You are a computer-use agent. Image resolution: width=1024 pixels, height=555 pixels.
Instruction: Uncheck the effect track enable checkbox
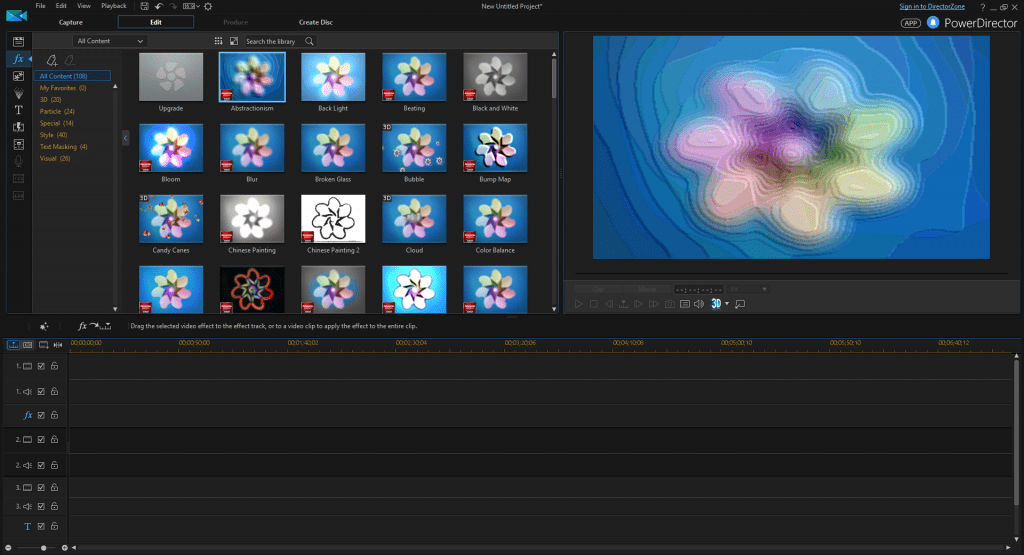pyautogui.click(x=41, y=415)
